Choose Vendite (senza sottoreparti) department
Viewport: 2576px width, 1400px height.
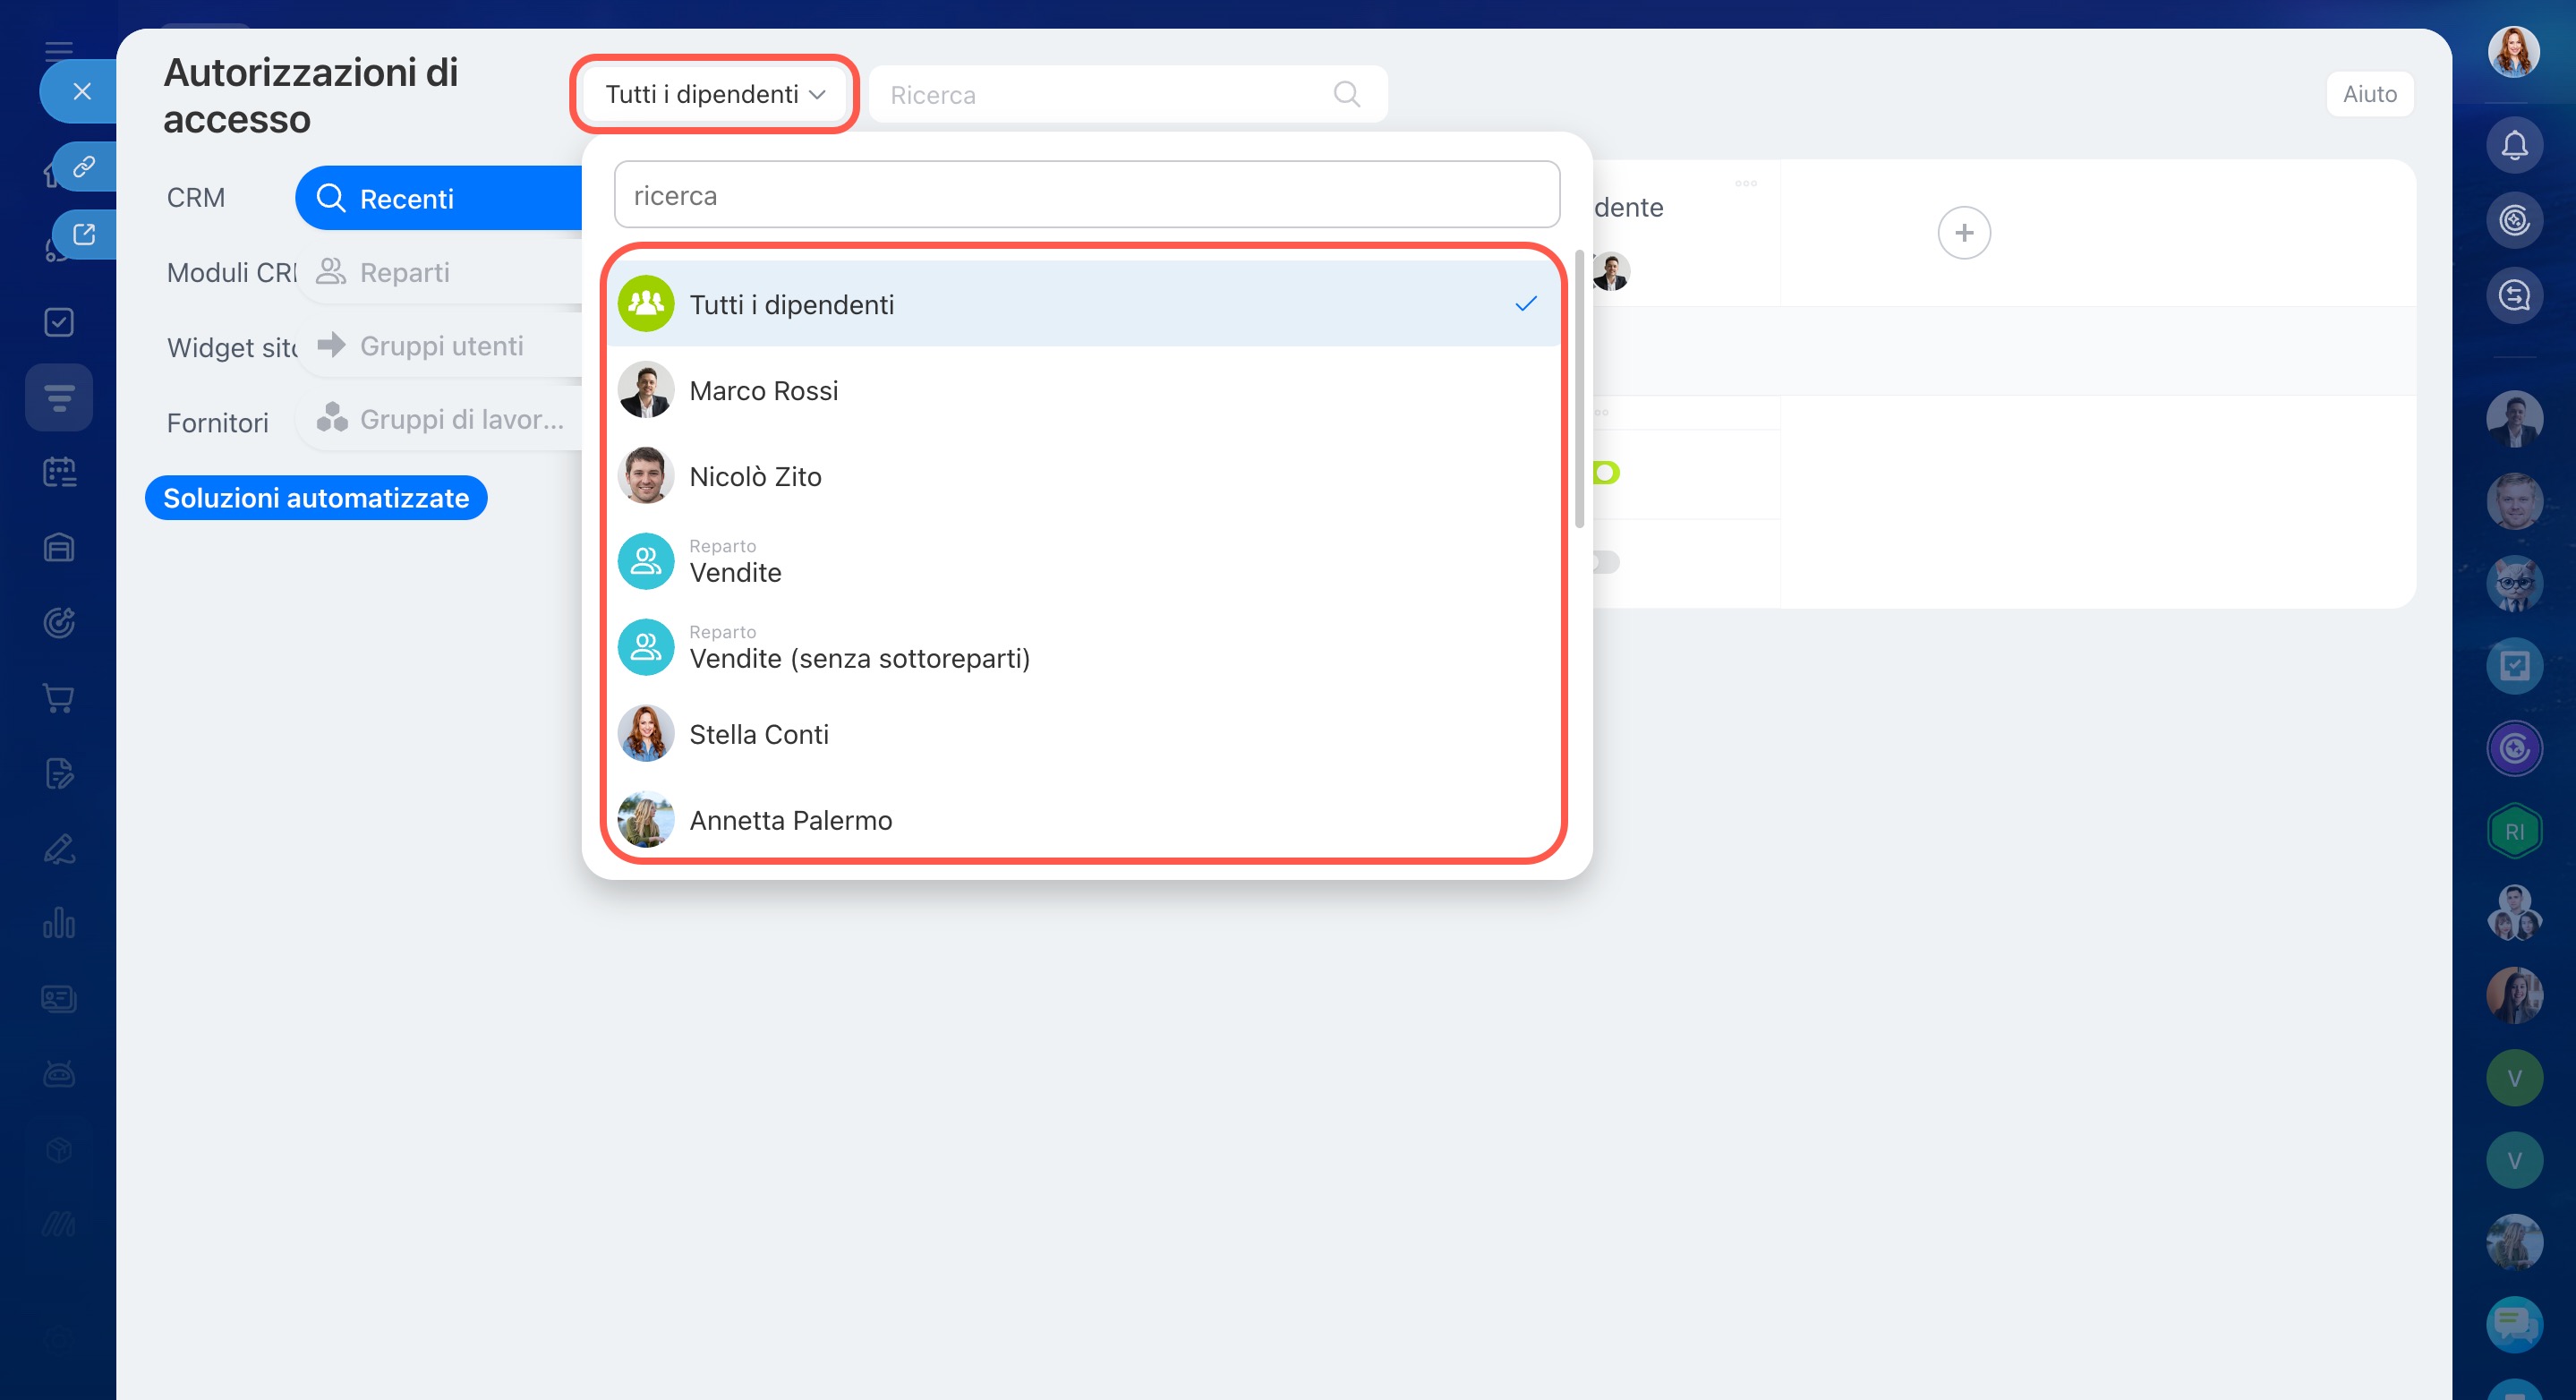[x=858, y=658]
